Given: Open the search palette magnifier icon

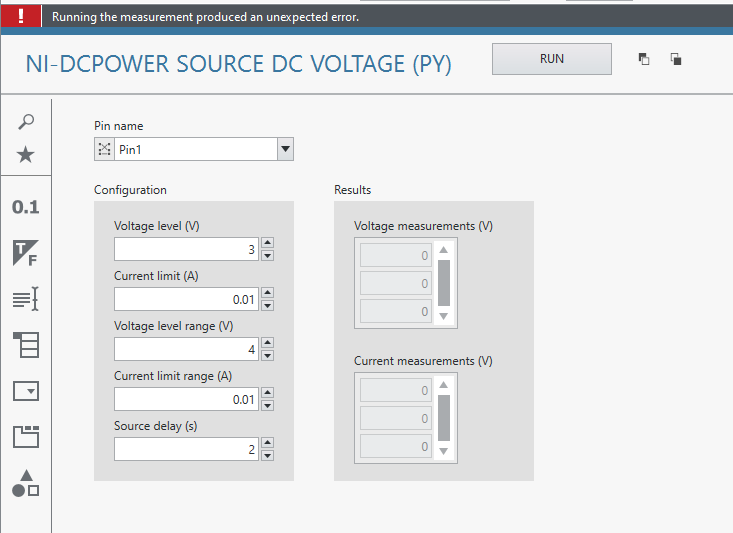Looking at the screenshot, I should tap(26, 122).
